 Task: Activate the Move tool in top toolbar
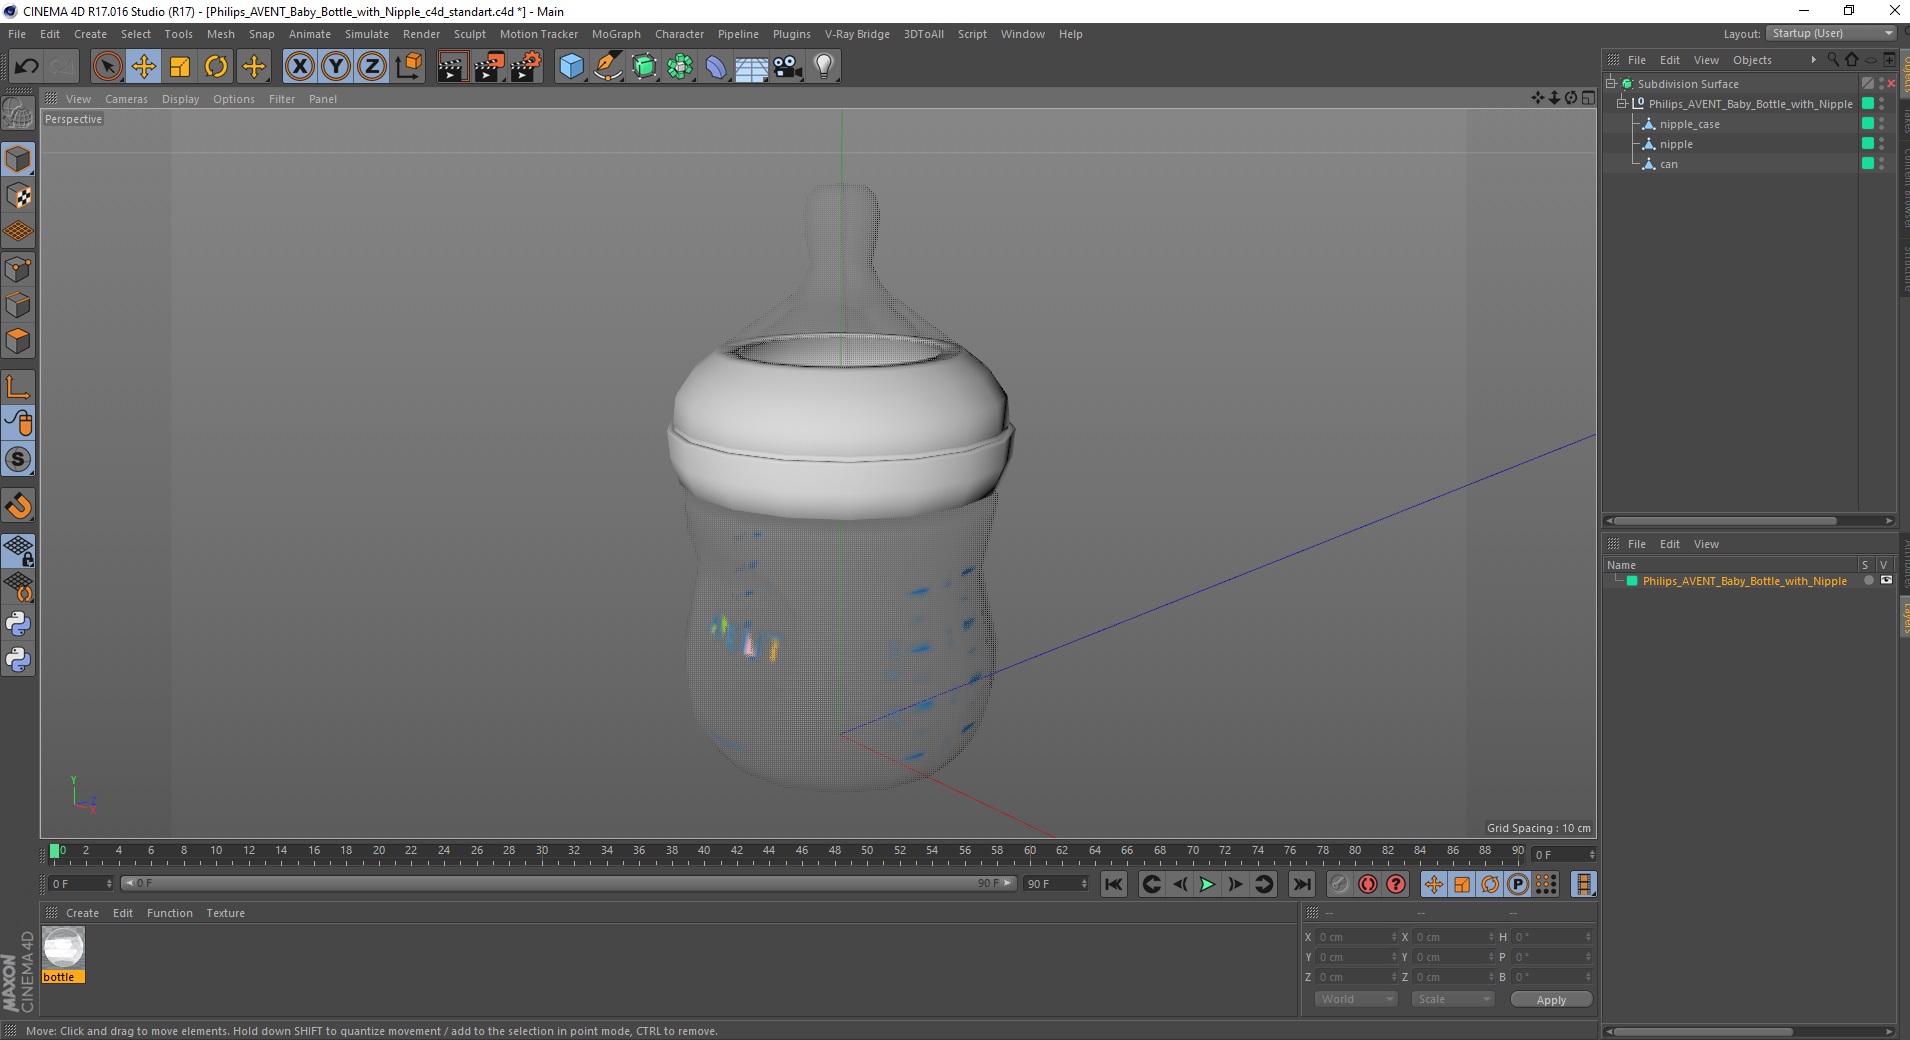pyautogui.click(x=143, y=67)
